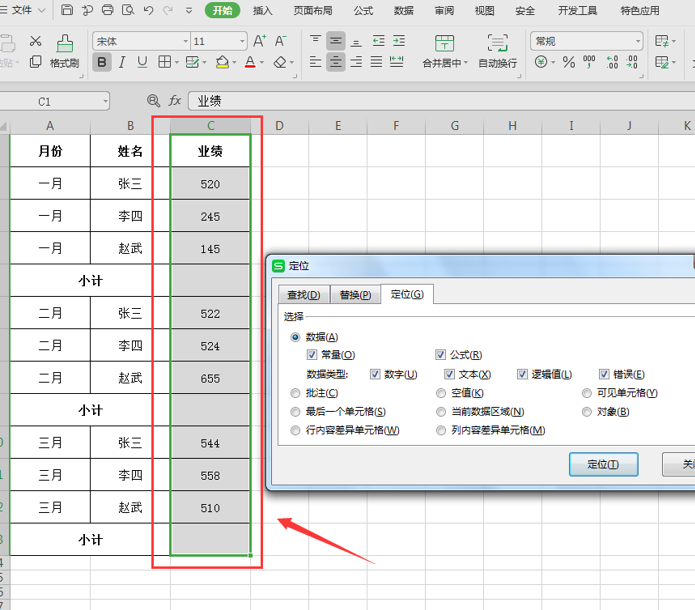Expand font color dropdown arrow
Image resolution: width=695 pixels, height=610 pixels.
click(262, 63)
